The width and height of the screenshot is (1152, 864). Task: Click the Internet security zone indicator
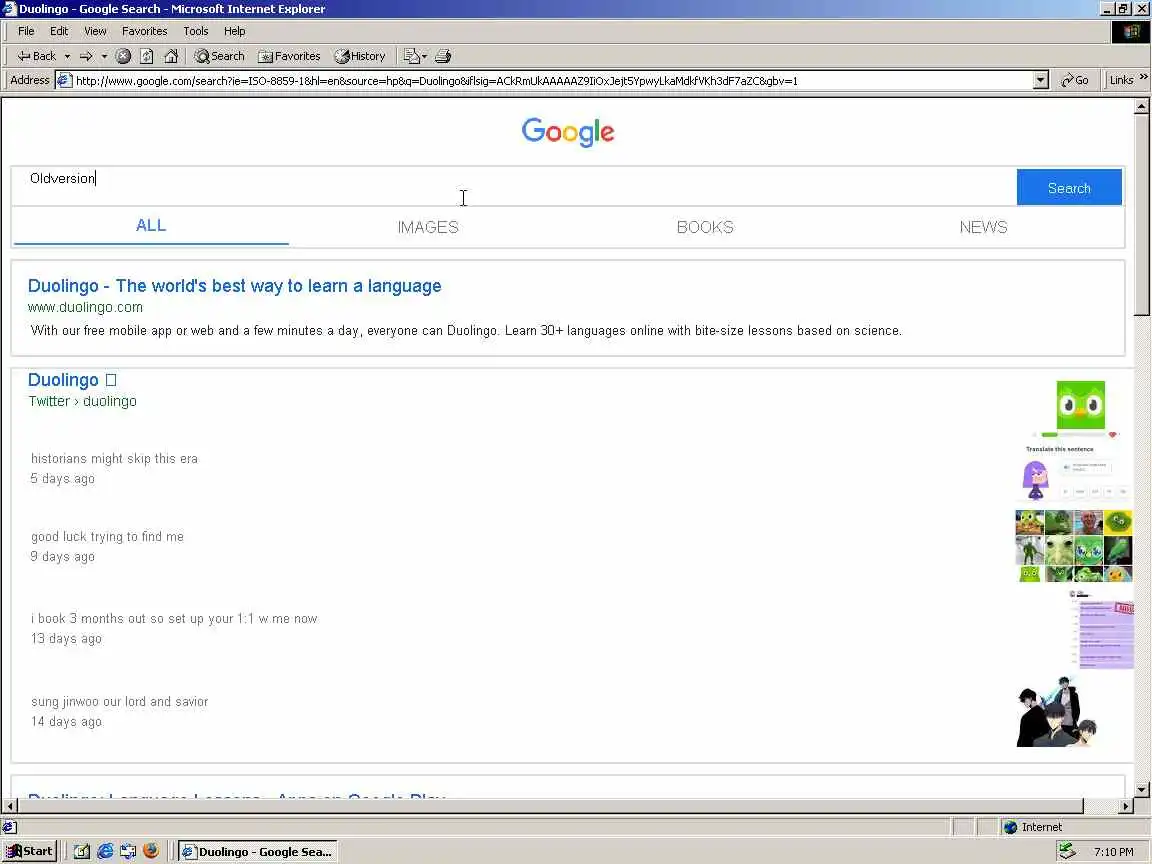(x=1033, y=827)
